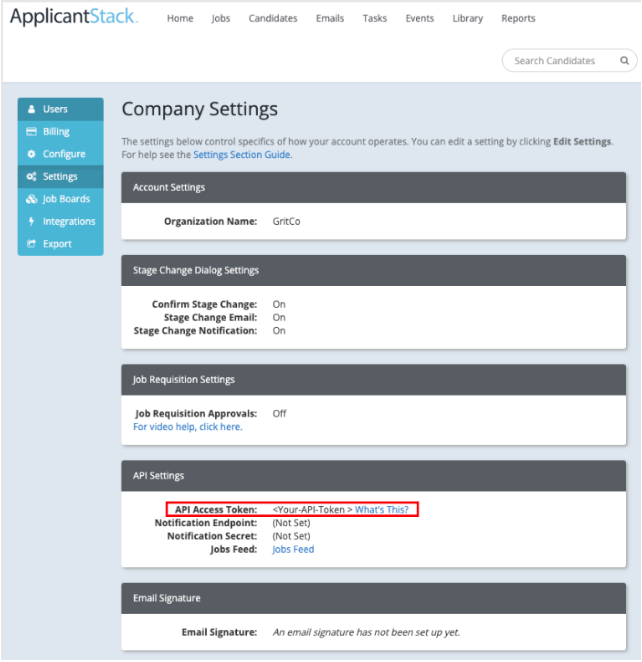Click the API Access Token label

coord(216,510)
